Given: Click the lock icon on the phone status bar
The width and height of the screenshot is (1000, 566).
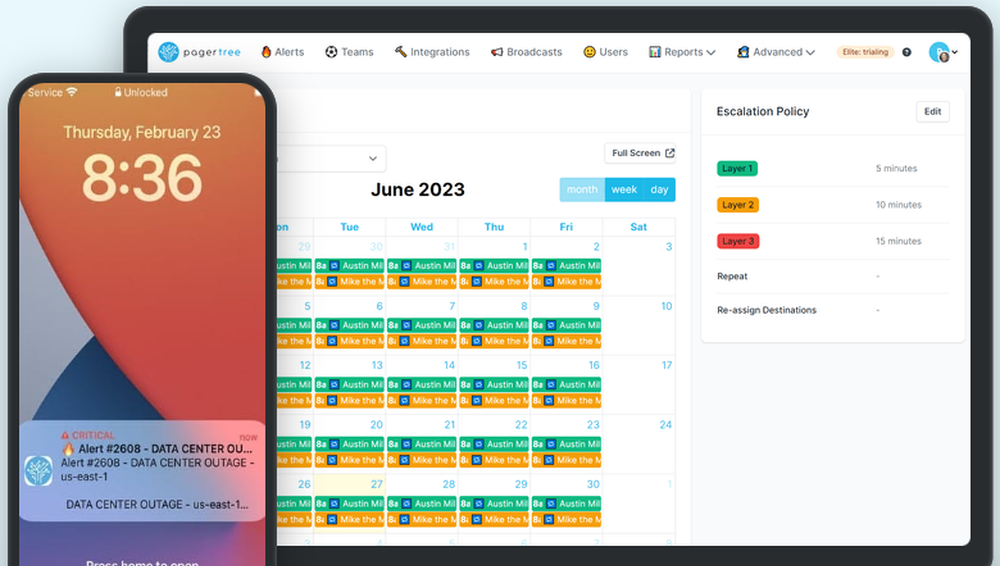Looking at the screenshot, I should point(118,92).
